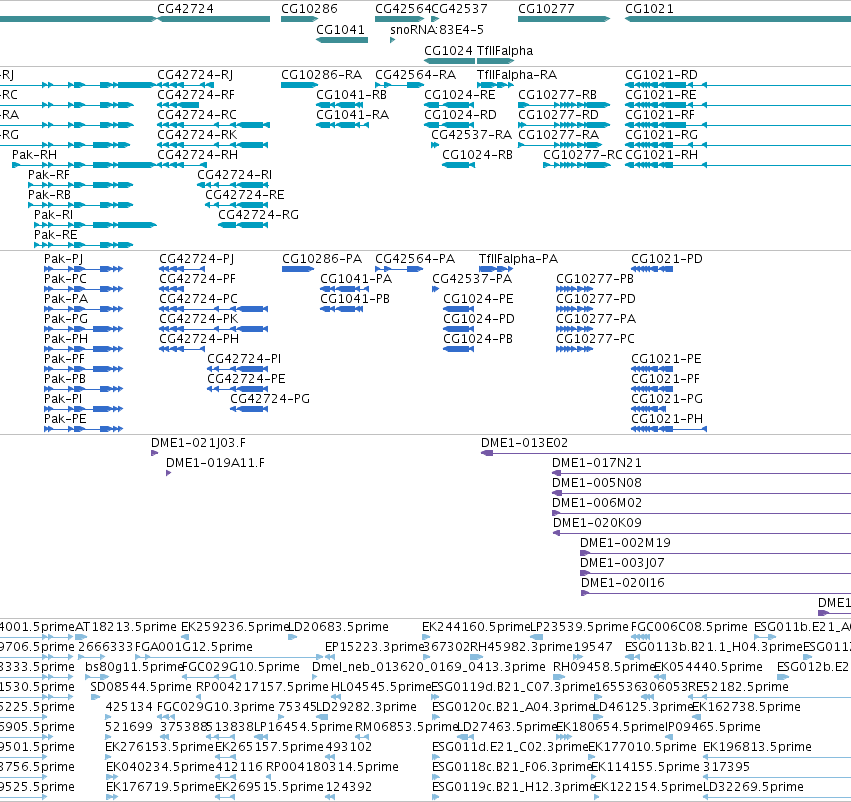The height and width of the screenshot is (802, 851).
Task: Select the Pak-PH protein label
Action: pos(66,339)
